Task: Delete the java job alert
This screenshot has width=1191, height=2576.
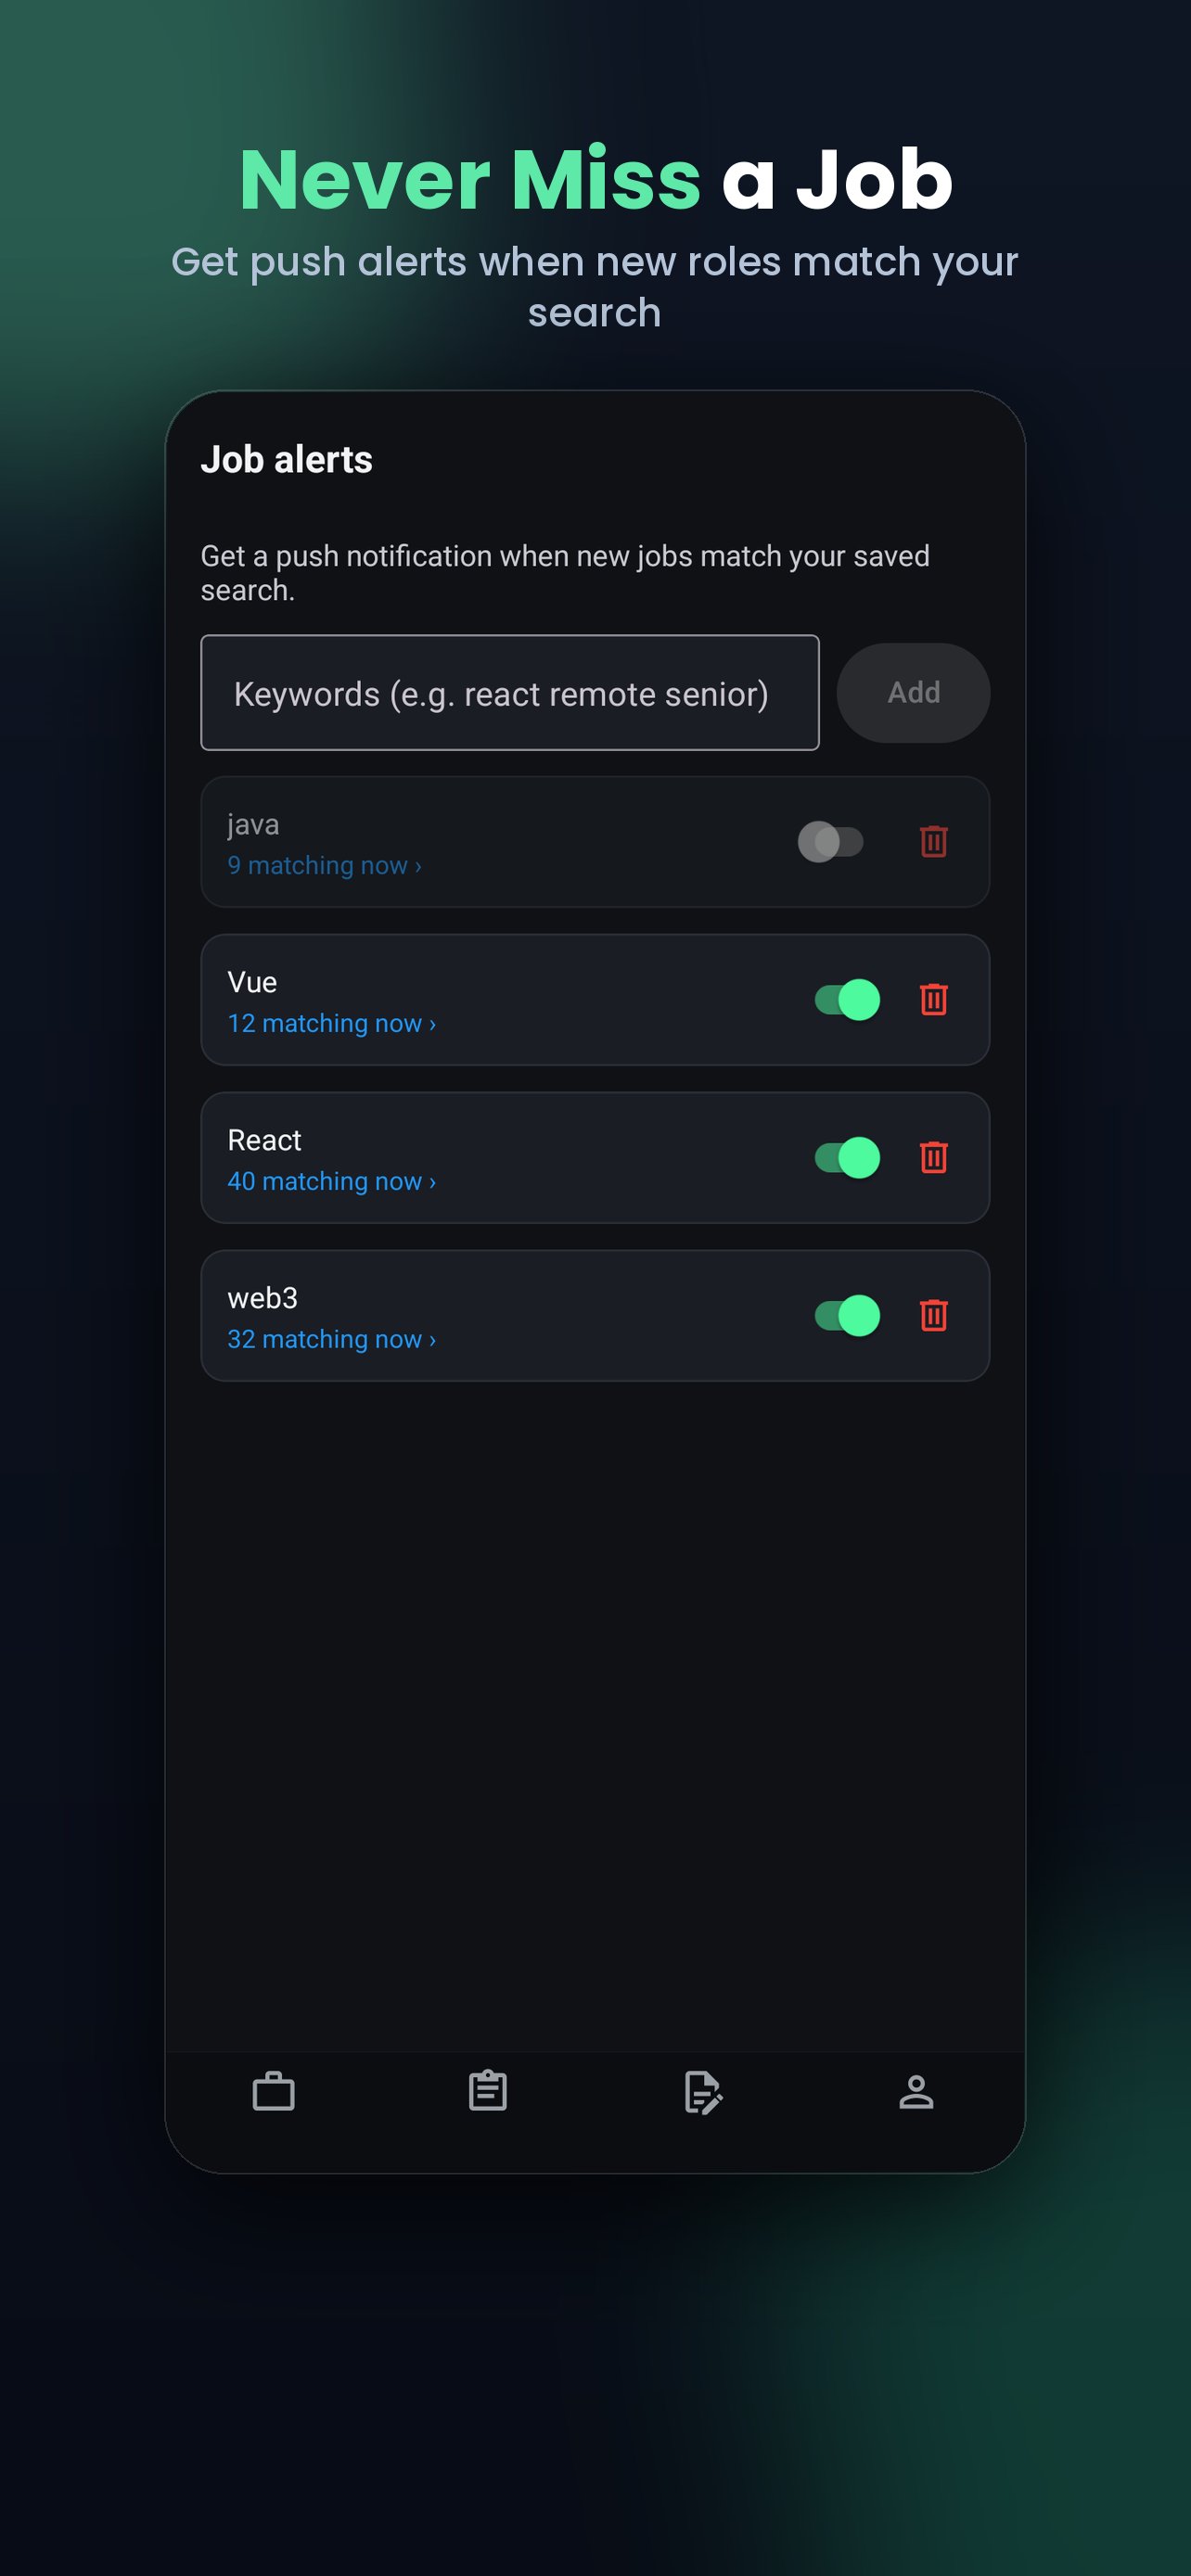Action: [x=933, y=841]
